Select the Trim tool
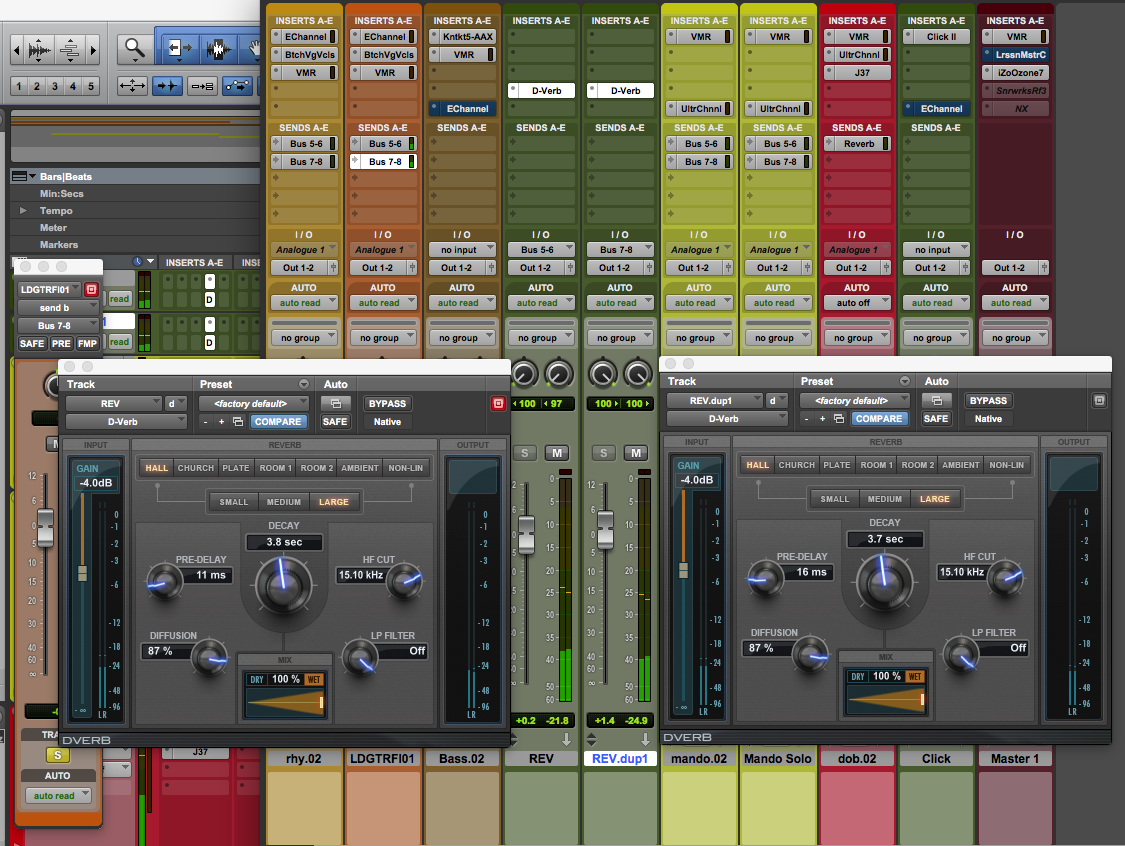The image size is (1125, 846). pyautogui.click(x=180, y=47)
